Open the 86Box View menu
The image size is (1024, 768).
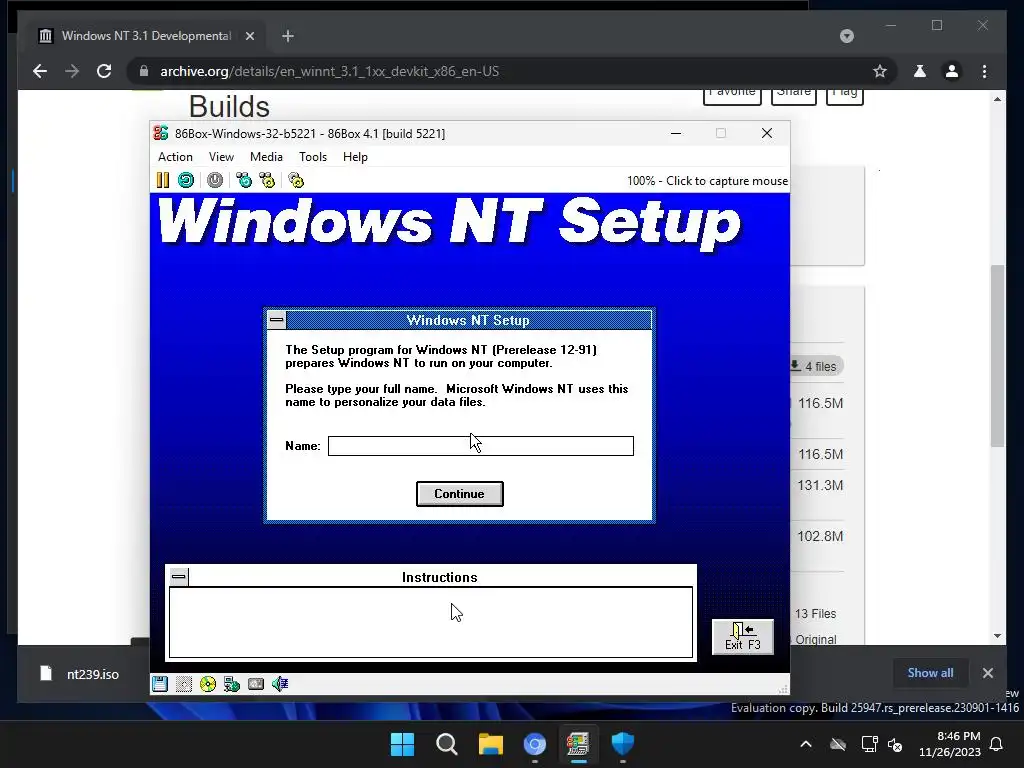[221, 157]
